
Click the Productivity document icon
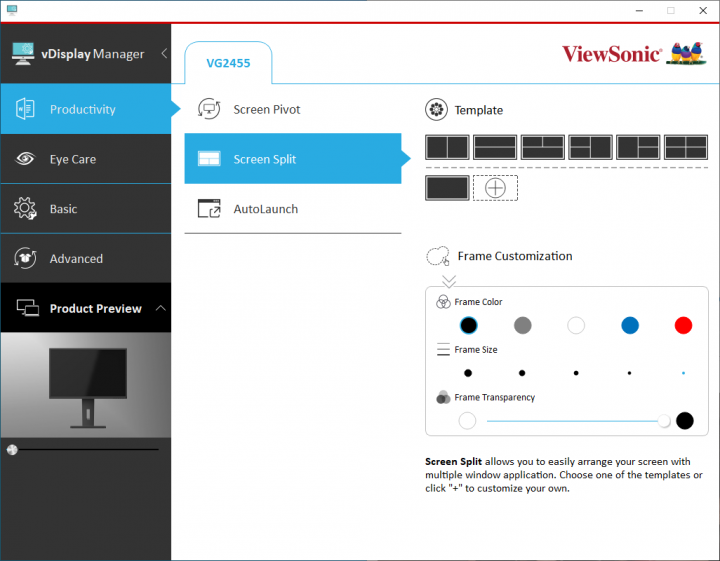coord(25,109)
